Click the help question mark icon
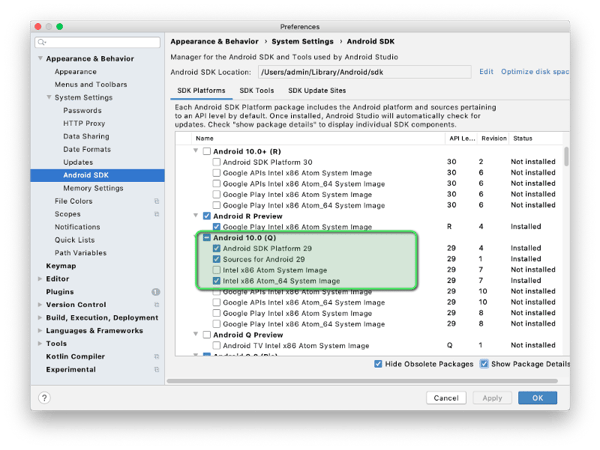600x450 pixels. [44, 398]
